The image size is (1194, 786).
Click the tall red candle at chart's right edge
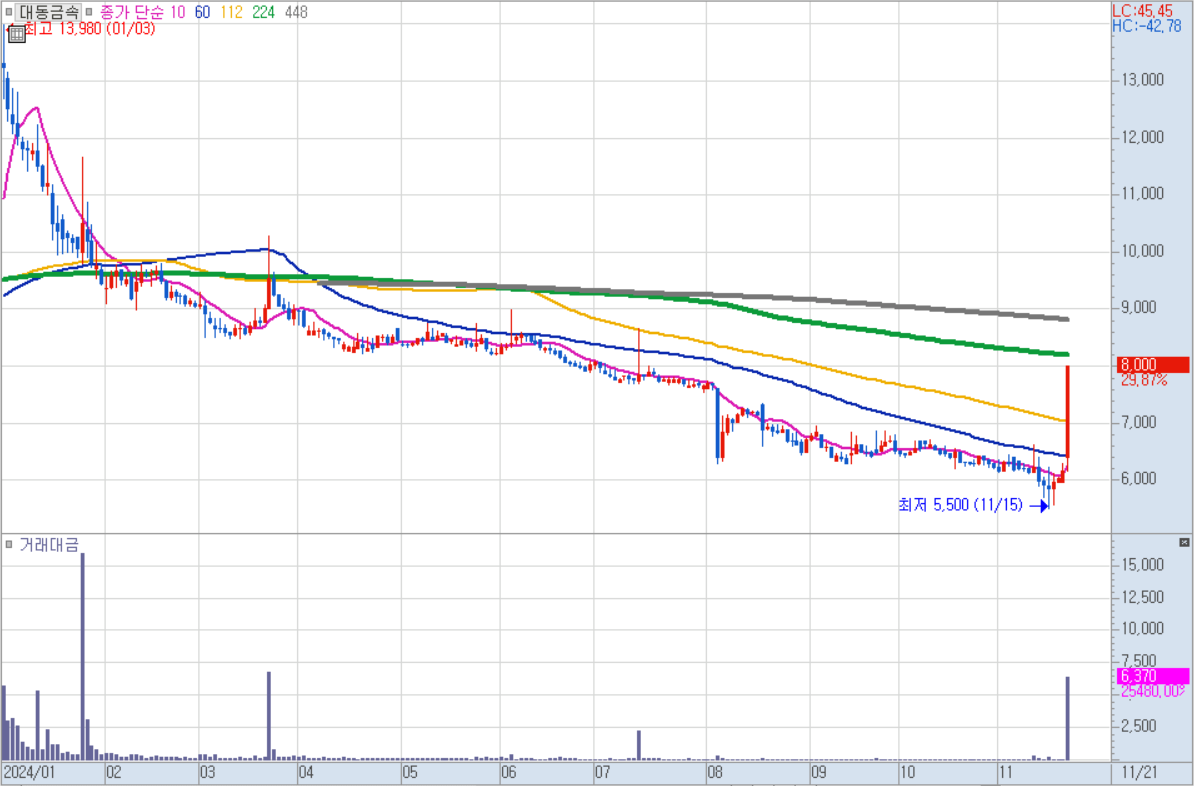[1068, 411]
